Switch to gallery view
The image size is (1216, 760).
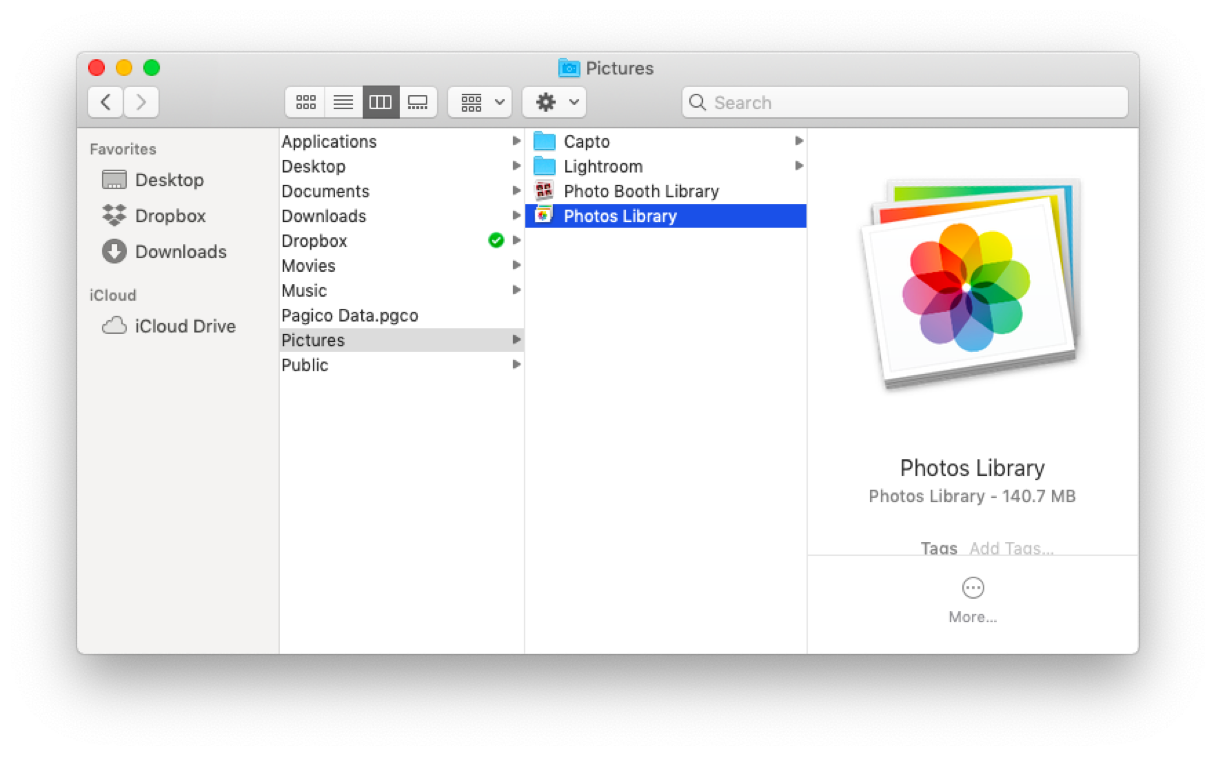point(418,102)
